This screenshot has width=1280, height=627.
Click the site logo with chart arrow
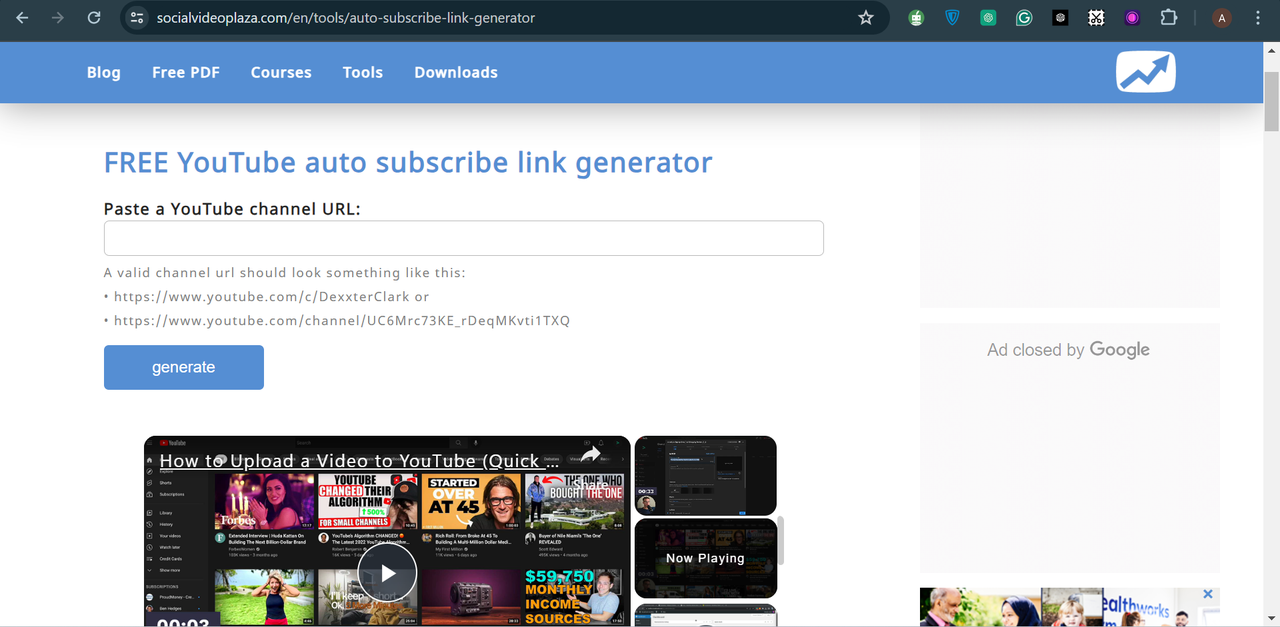pyautogui.click(x=1146, y=72)
